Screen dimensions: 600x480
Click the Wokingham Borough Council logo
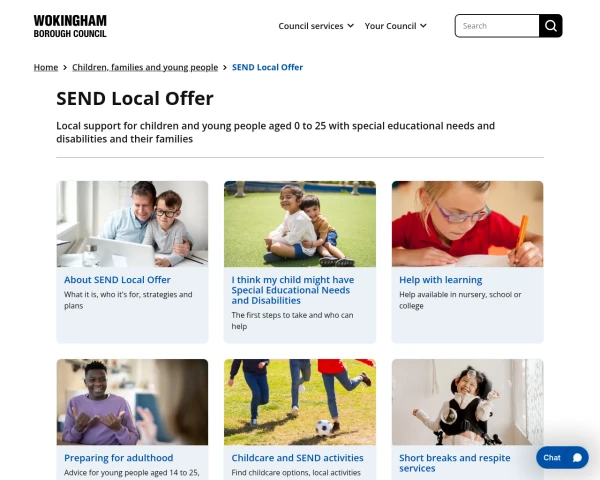coord(70,26)
